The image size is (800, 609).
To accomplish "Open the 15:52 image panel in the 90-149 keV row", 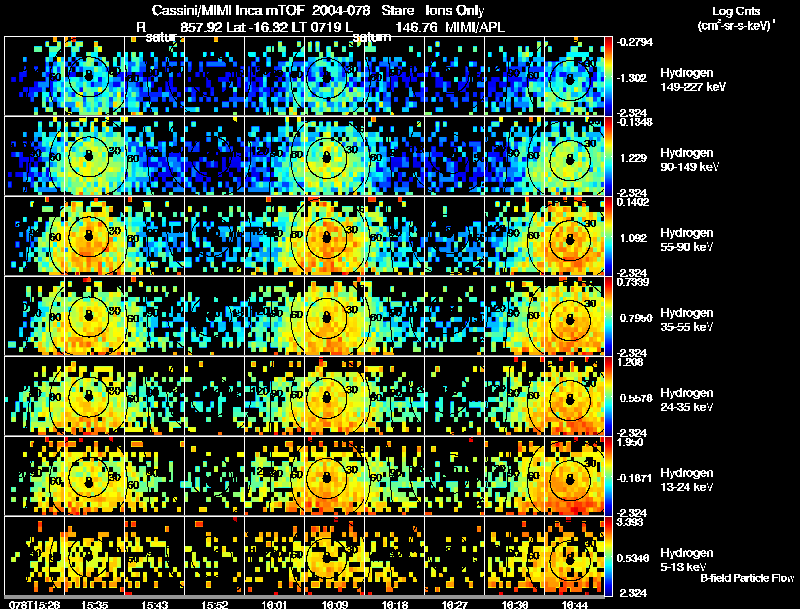I will coord(214,156).
